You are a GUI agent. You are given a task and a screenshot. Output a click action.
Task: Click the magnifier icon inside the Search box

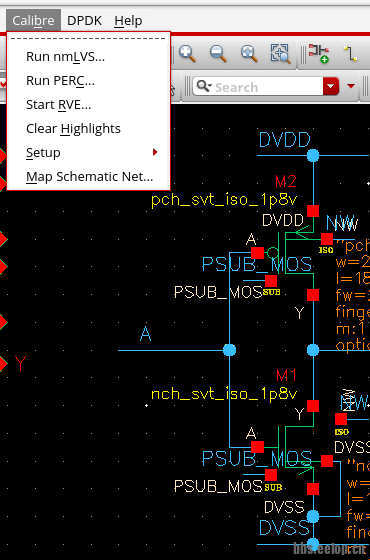204,86
